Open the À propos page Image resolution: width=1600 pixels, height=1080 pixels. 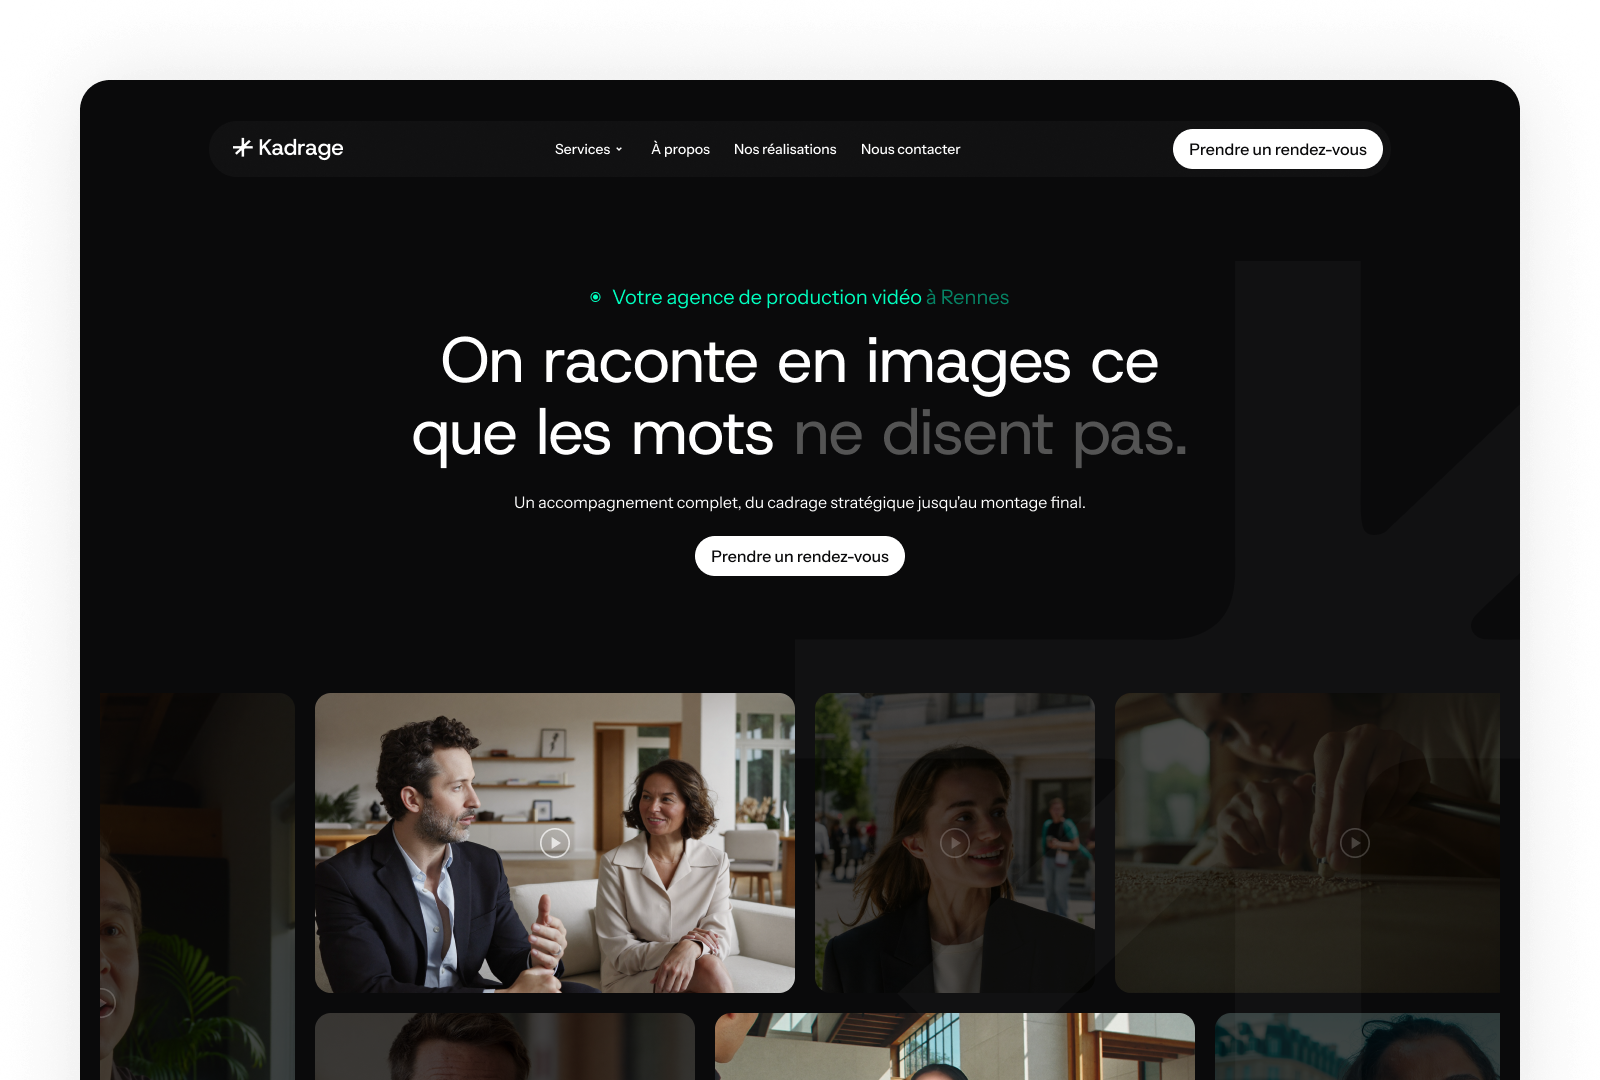(x=680, y=149)
